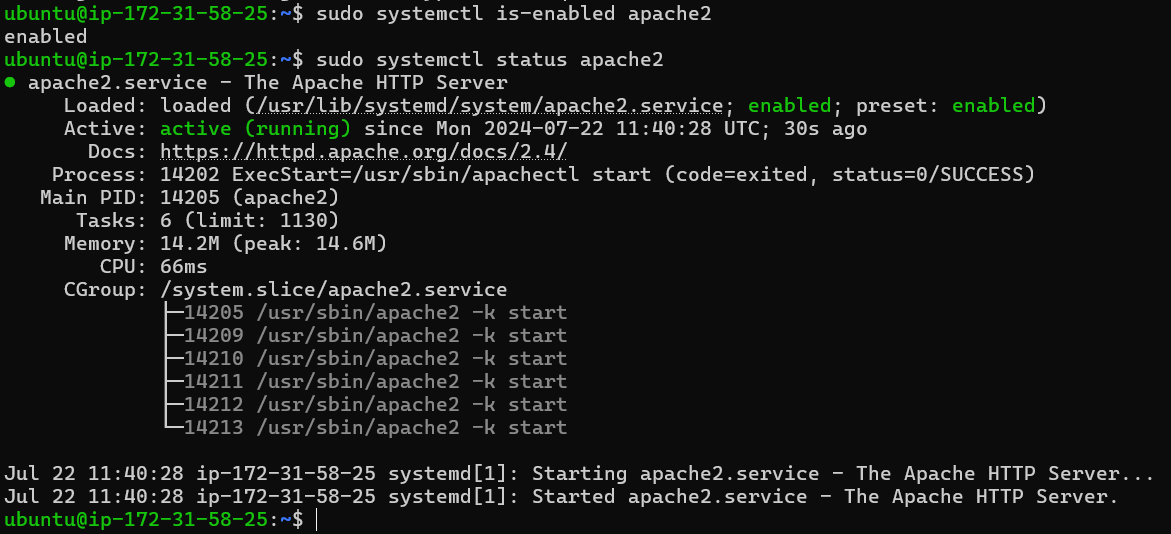This screenshot has height=534, width=1171.
Task: Click the process 14212 tree entry
Action: point(375,405)
